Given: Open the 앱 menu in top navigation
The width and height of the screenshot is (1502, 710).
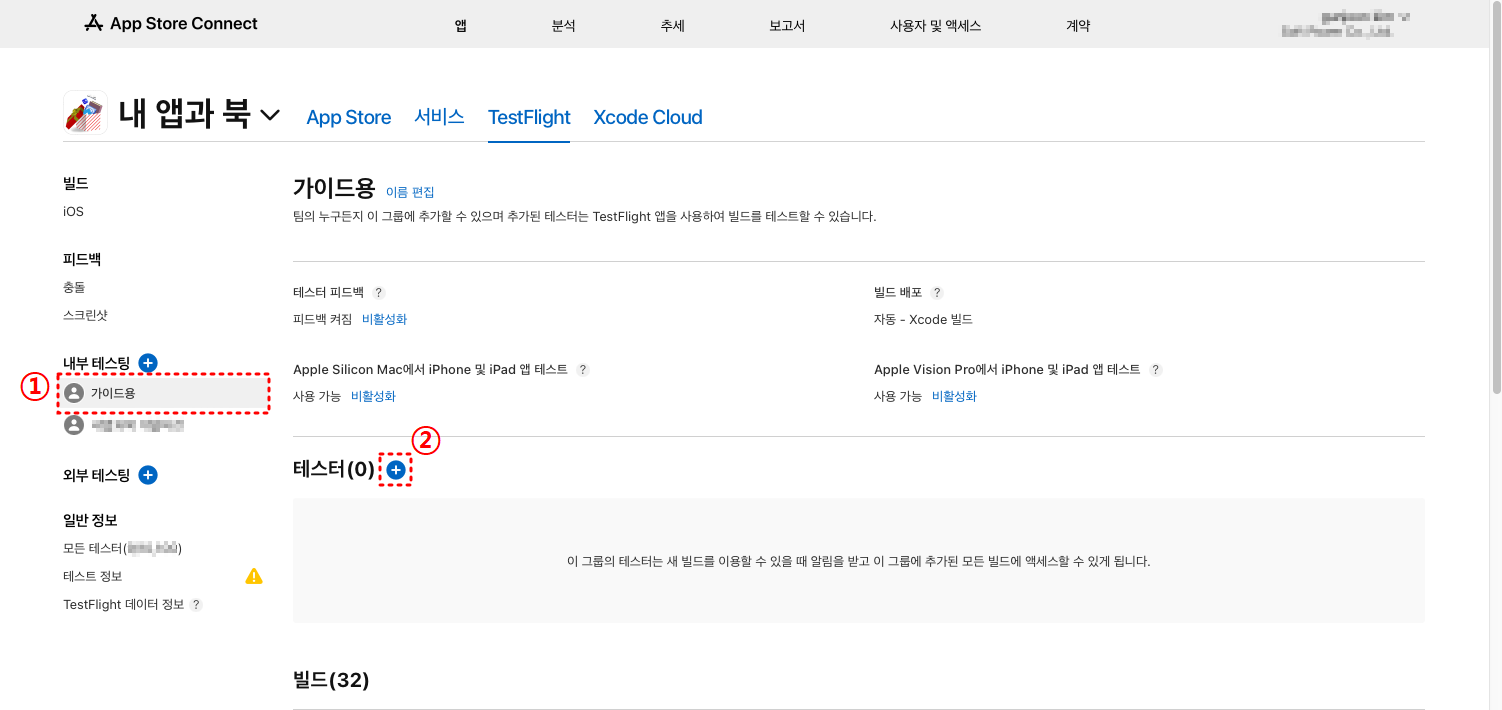Looking at the screenshot, I should click(x=461, y=26).
